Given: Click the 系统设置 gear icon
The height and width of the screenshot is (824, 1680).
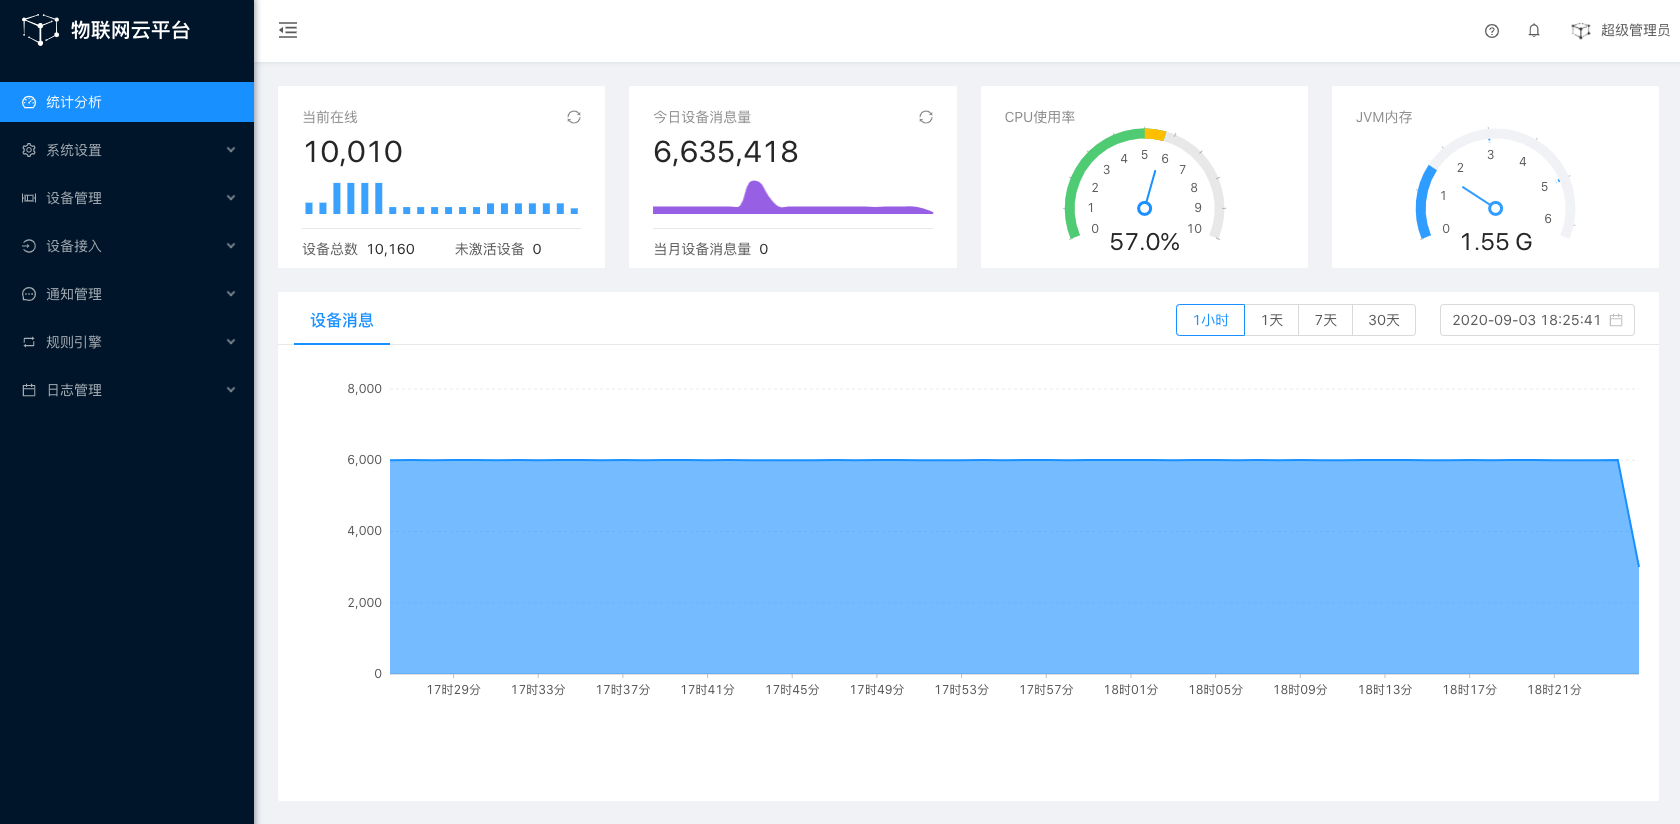Looking at the screenshot, I should pos(29,150).
